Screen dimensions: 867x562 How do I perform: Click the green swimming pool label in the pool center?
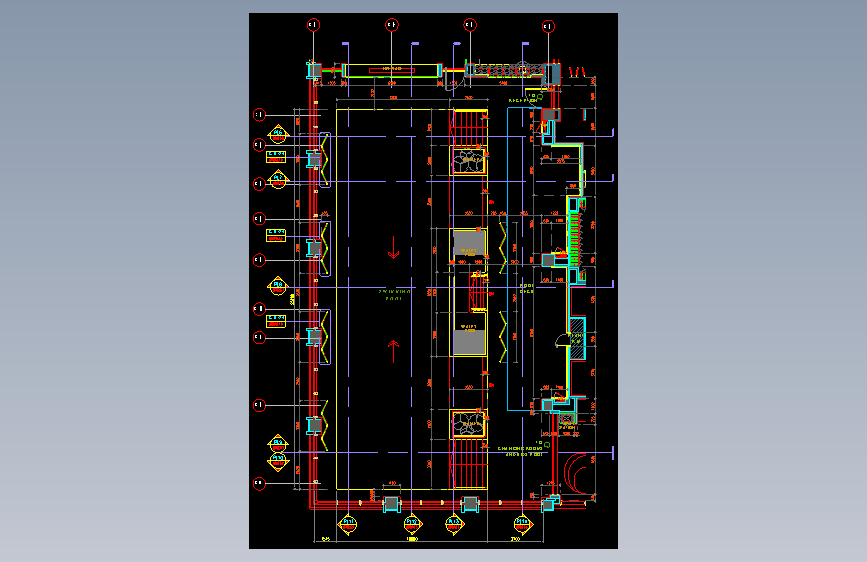click(394, 295)
